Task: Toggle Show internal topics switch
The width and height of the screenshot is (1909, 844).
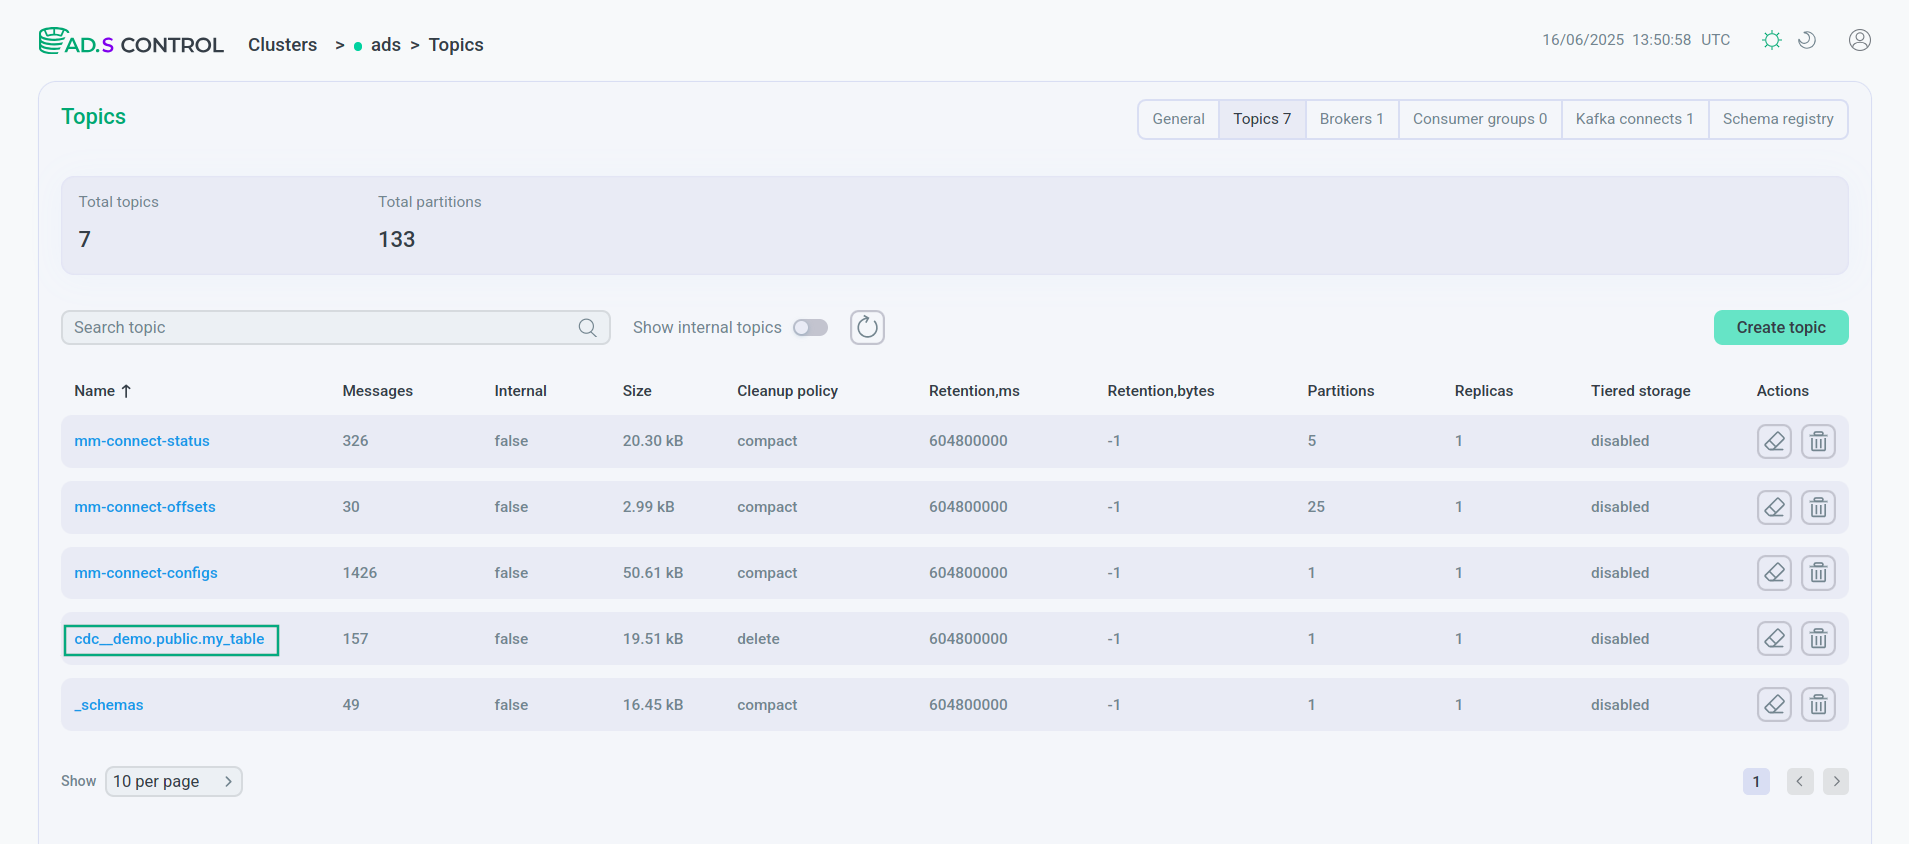Action: (x=810, y=328)
